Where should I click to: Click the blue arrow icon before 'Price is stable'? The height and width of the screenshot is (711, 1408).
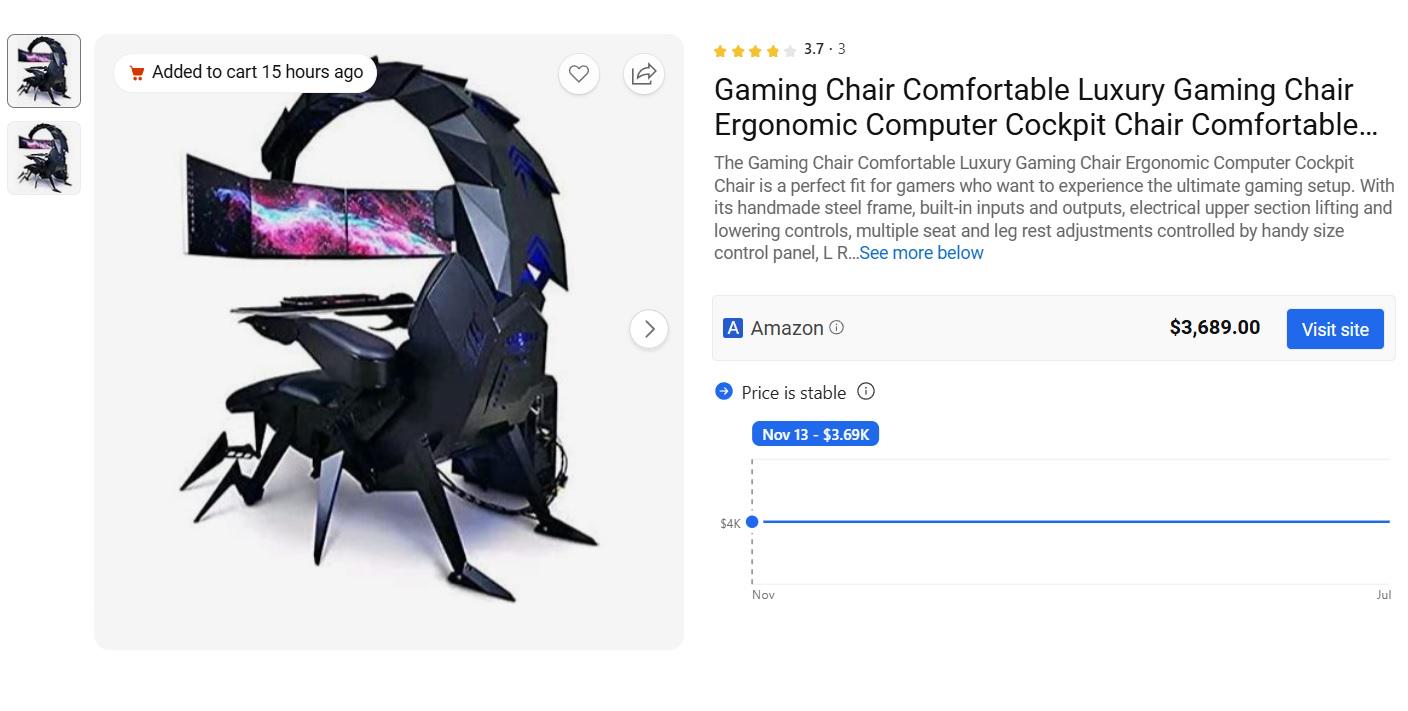[x=722, y=391]
